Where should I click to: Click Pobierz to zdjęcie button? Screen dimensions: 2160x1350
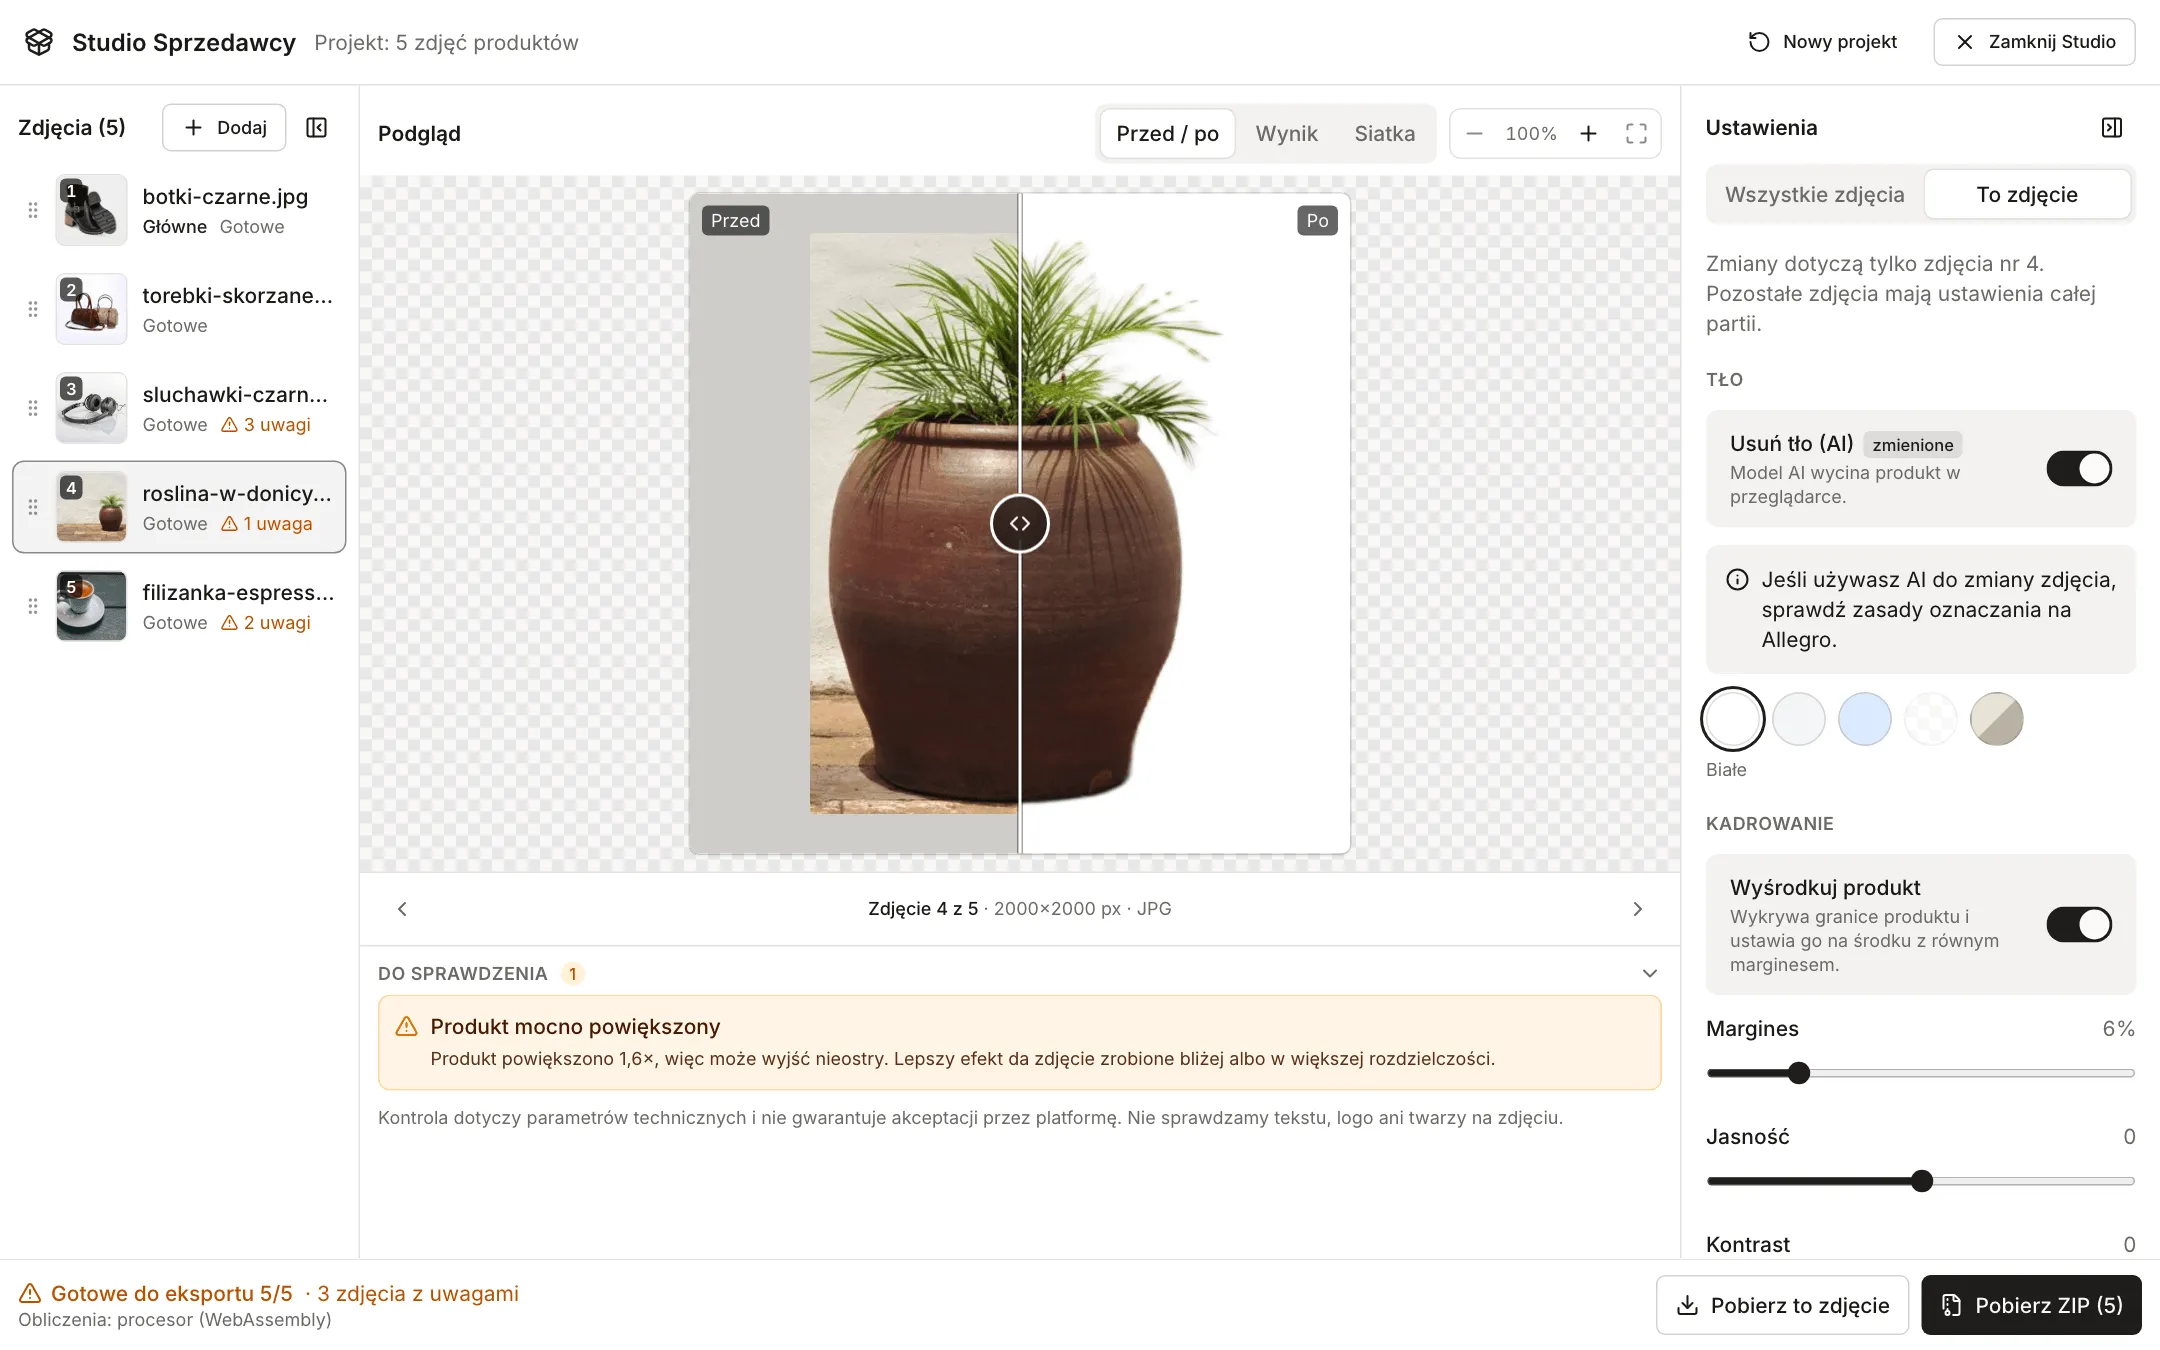tap(1782, 1305)
